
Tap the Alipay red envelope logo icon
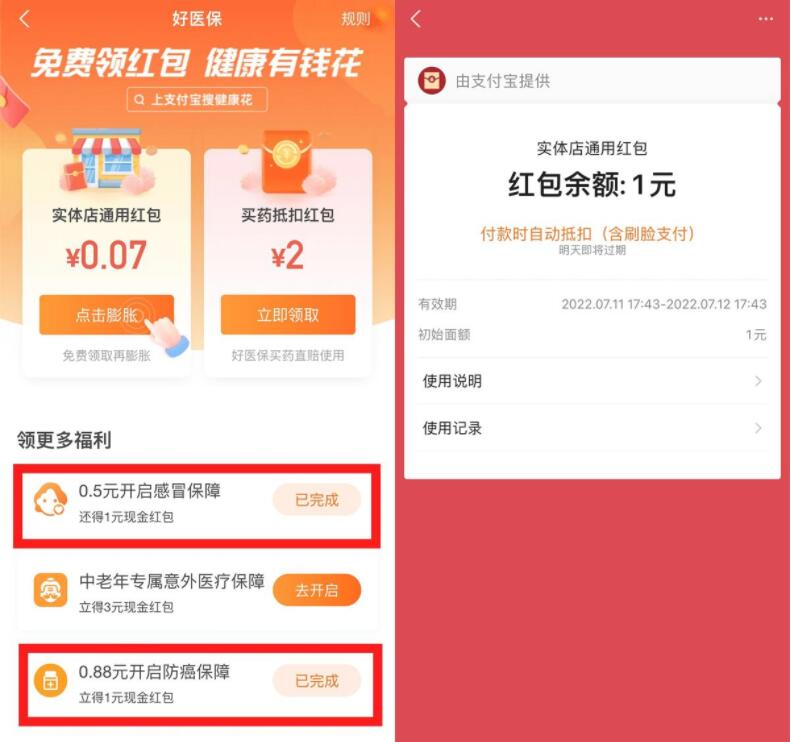[x=432, y=81]
